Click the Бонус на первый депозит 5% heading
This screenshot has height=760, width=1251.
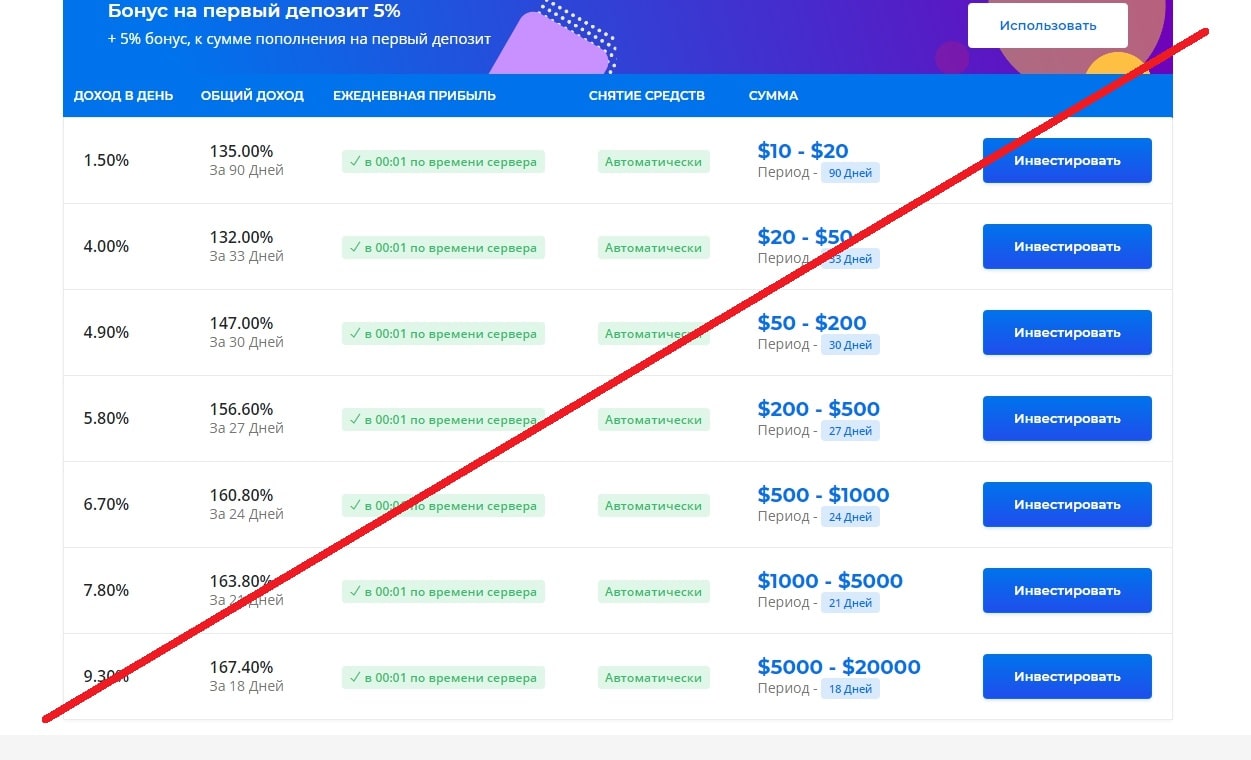[x=254, y=13]
